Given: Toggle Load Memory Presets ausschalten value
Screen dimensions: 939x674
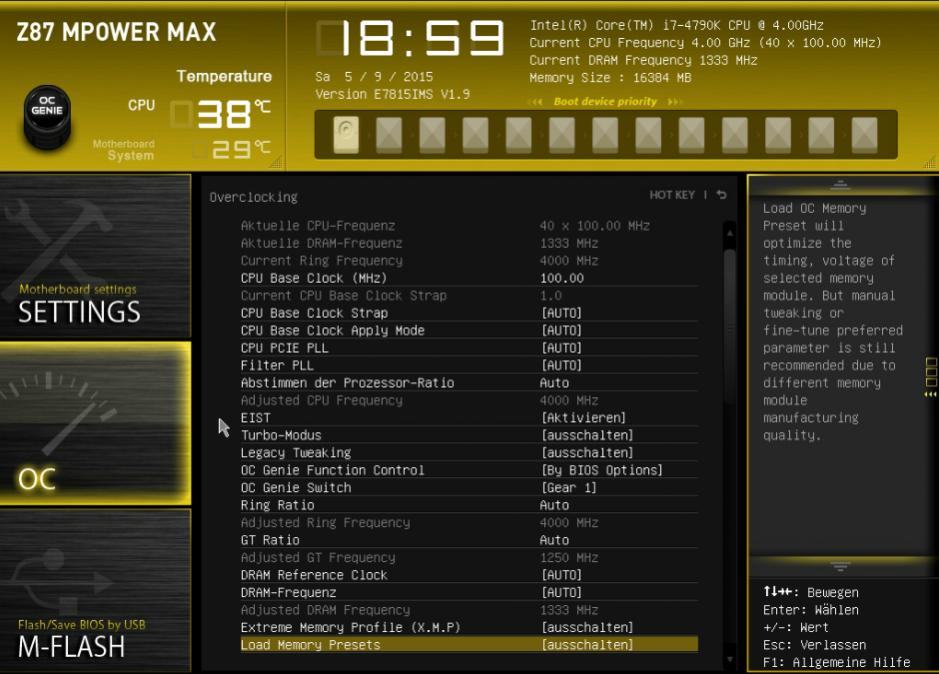Looking at the screenshot, I should (x=587, y=645).
